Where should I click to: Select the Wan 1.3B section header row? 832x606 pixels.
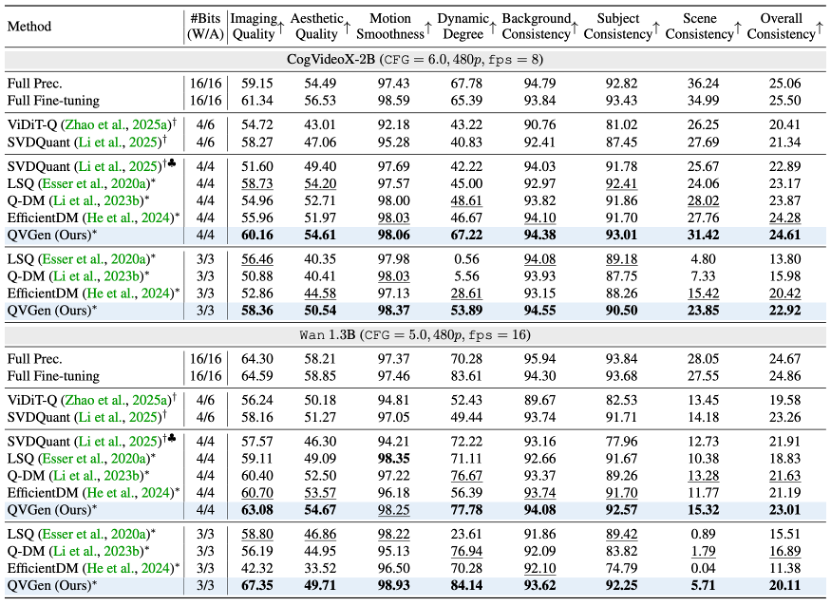click(x=416, y=334)
